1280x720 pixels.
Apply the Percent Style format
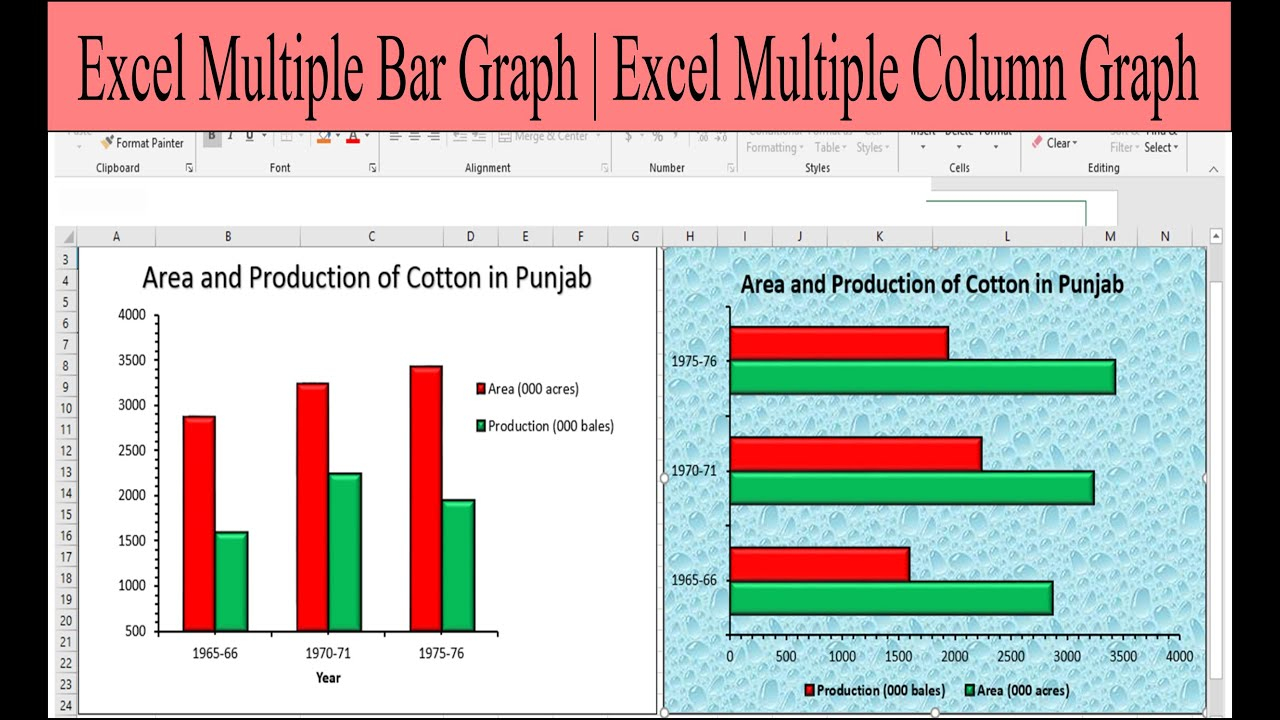658,135
